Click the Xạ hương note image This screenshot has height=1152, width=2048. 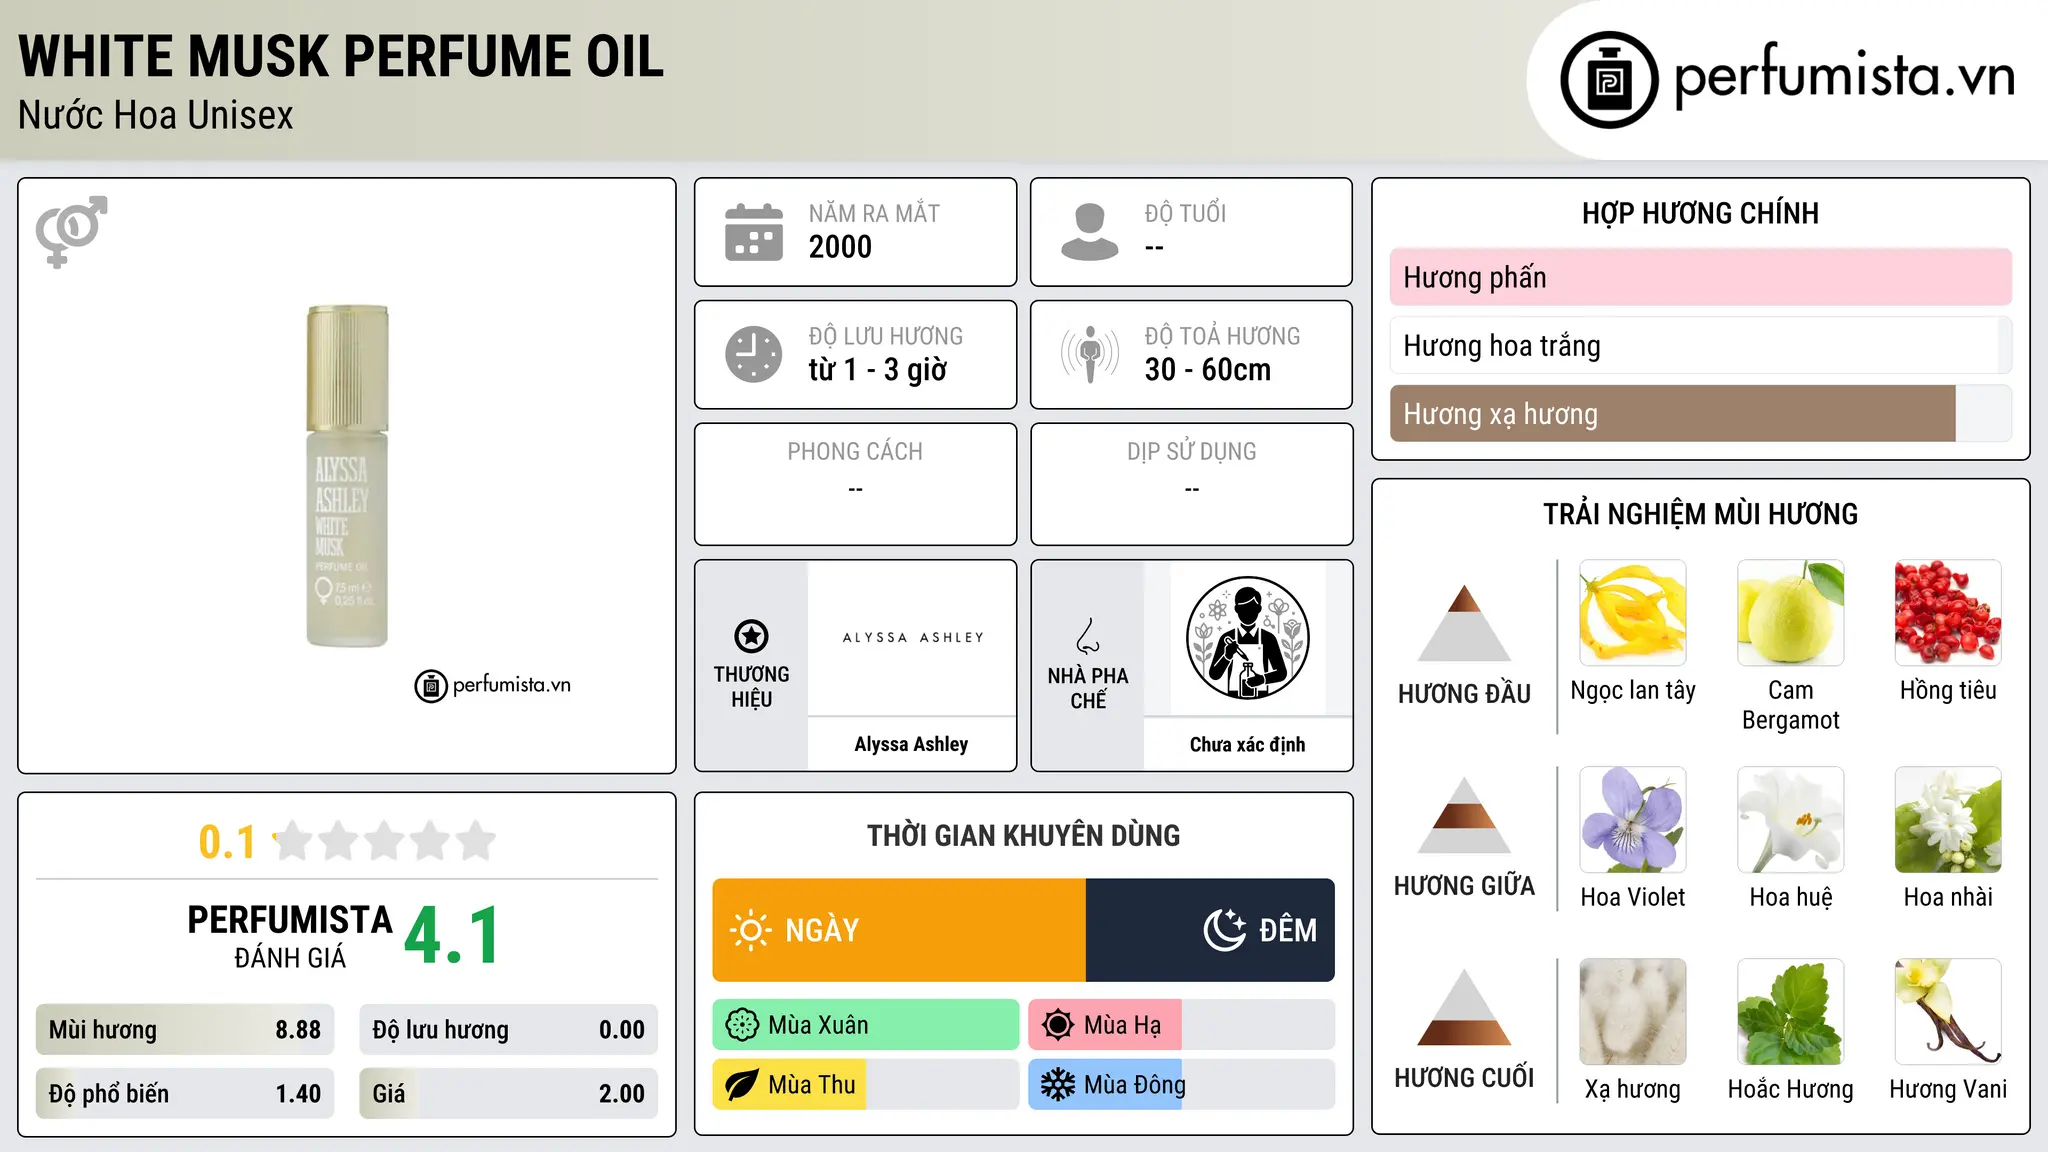[1633, 1012]
